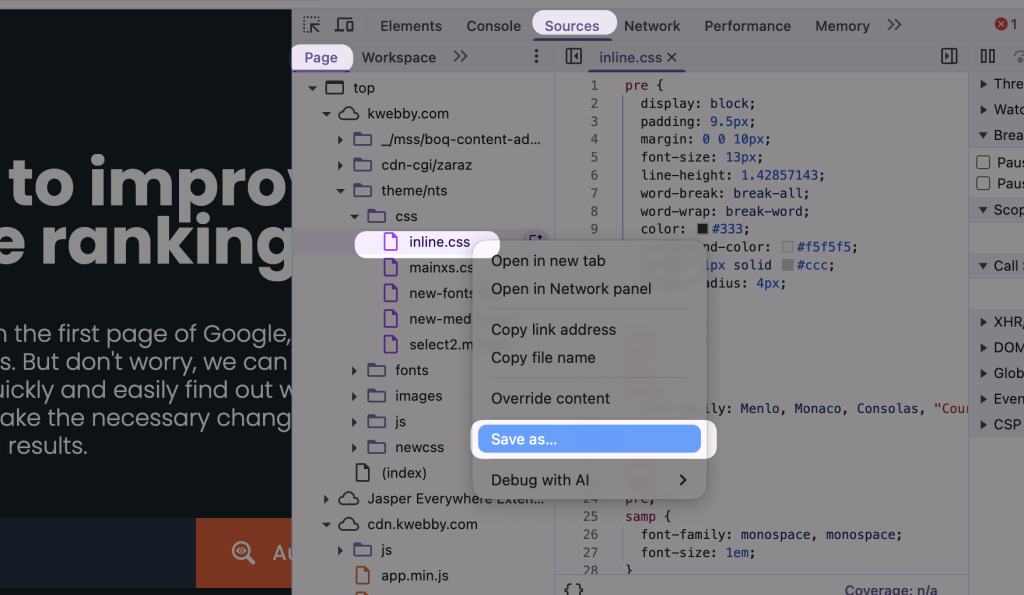This screenshot has width=1024, height=595.
Task: Expand the fonts folder
Action: click(353, 370)
